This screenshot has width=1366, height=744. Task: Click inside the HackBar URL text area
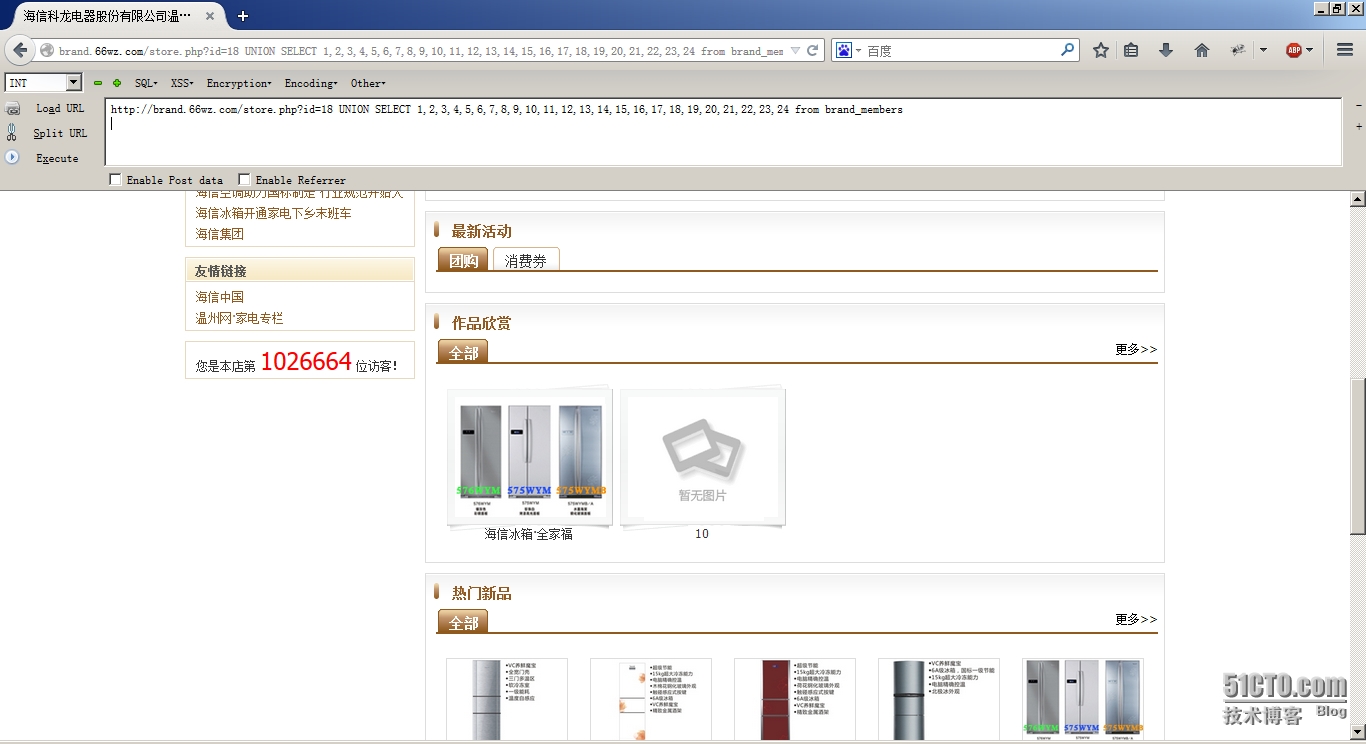click(x=723, y=132)
